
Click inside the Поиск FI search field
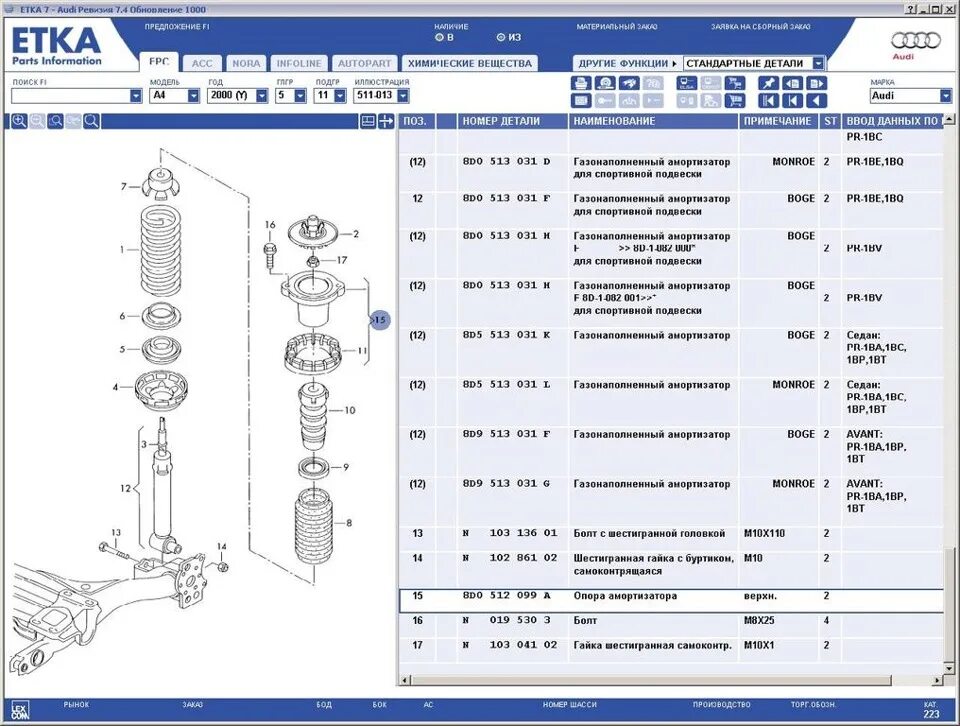point(70,95)
